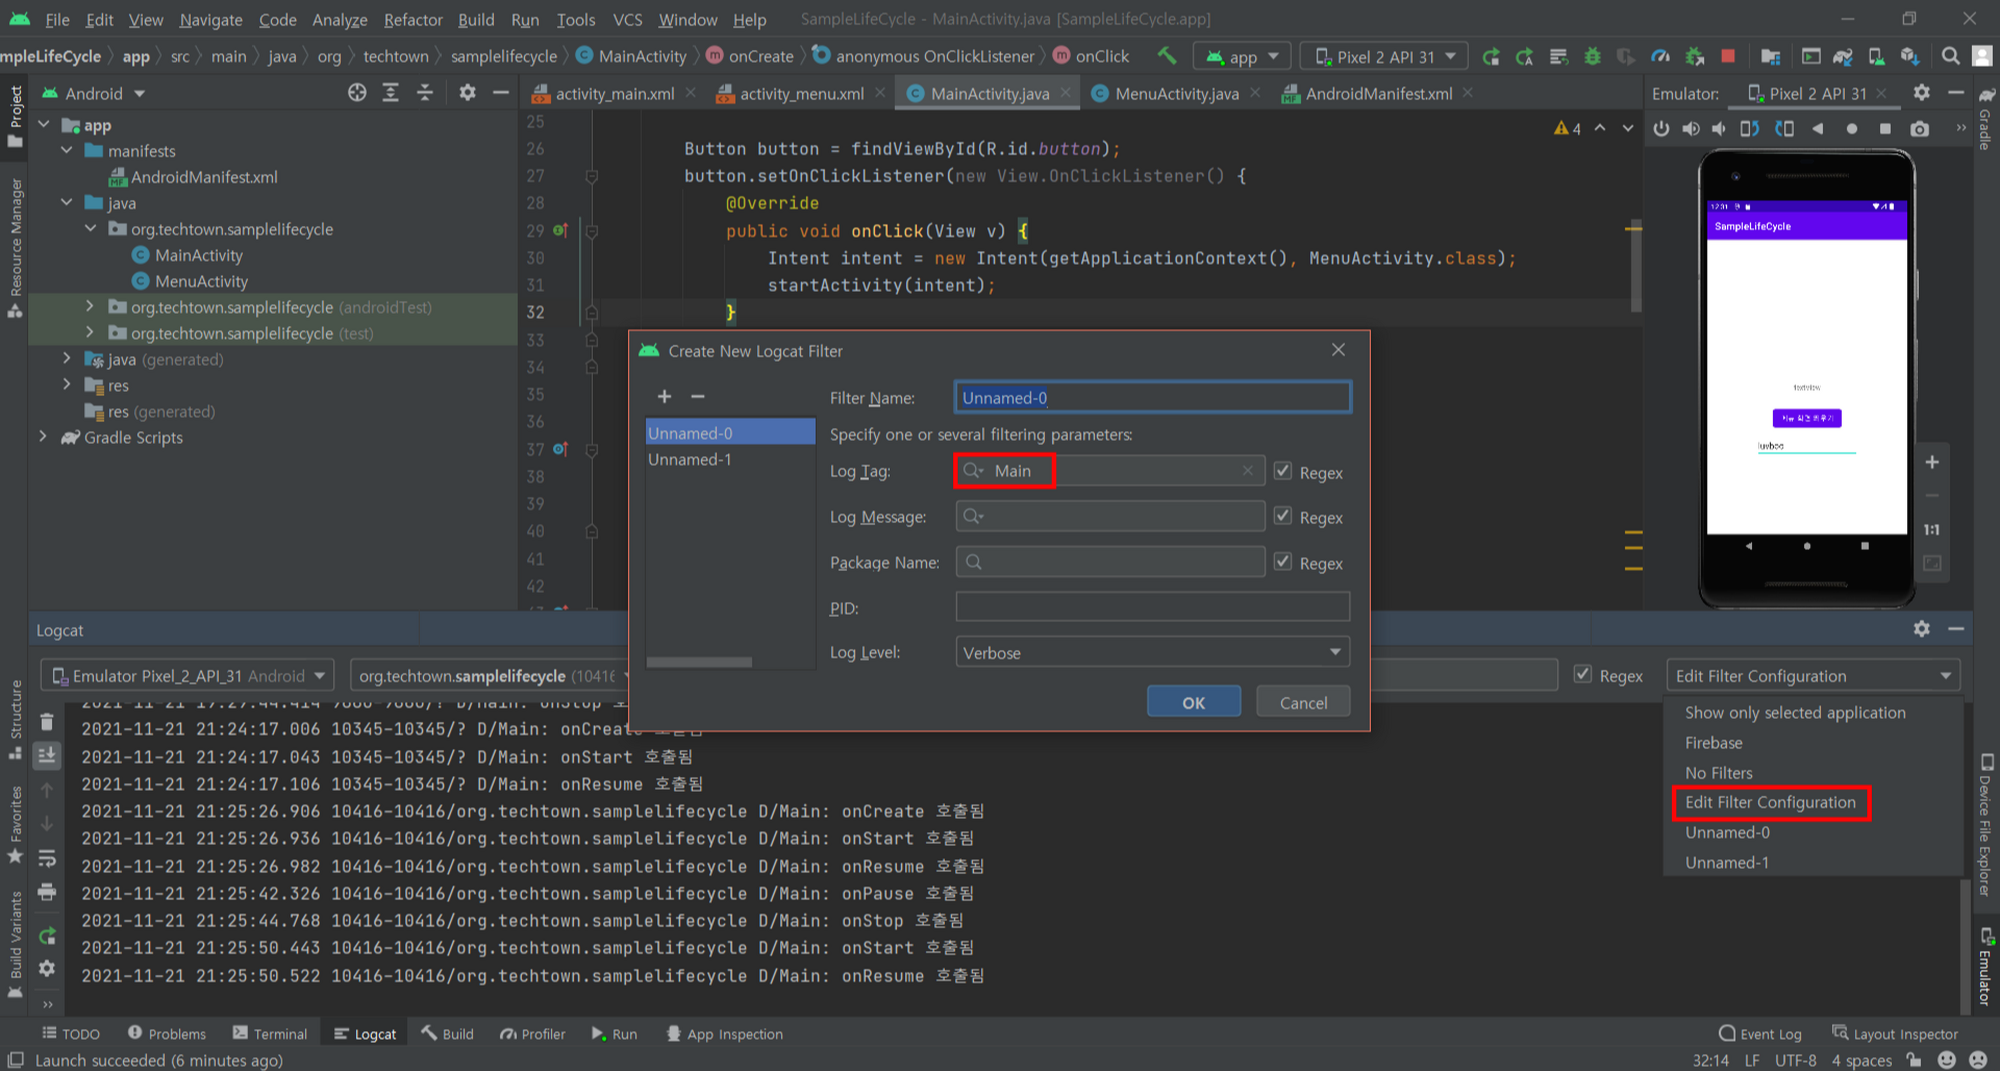The image size is (2000, 1071).
Task: Click the Debug app bug icon
Action: coord(1592,56)
